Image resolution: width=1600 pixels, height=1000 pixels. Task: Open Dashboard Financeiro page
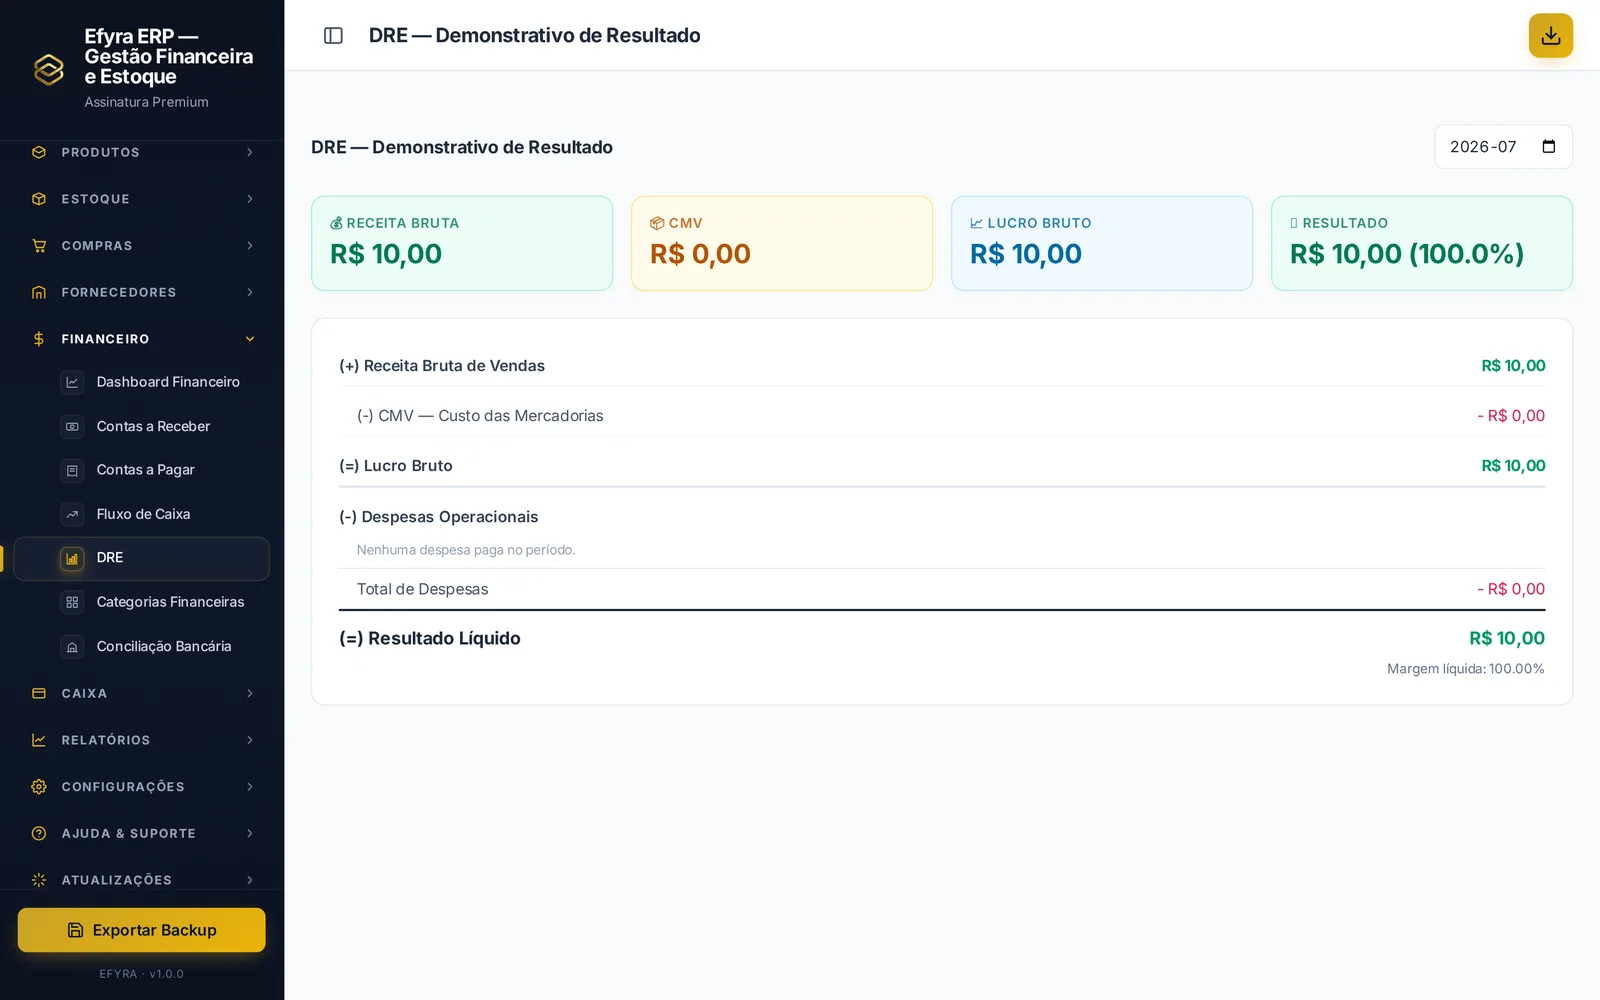(x=142, y=382)
